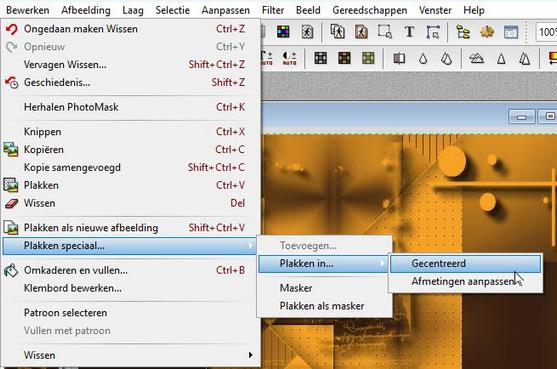The width and height of the screenshot is (557, 369).
Task: Click the green grid filter icon
Action: point(368,58)
